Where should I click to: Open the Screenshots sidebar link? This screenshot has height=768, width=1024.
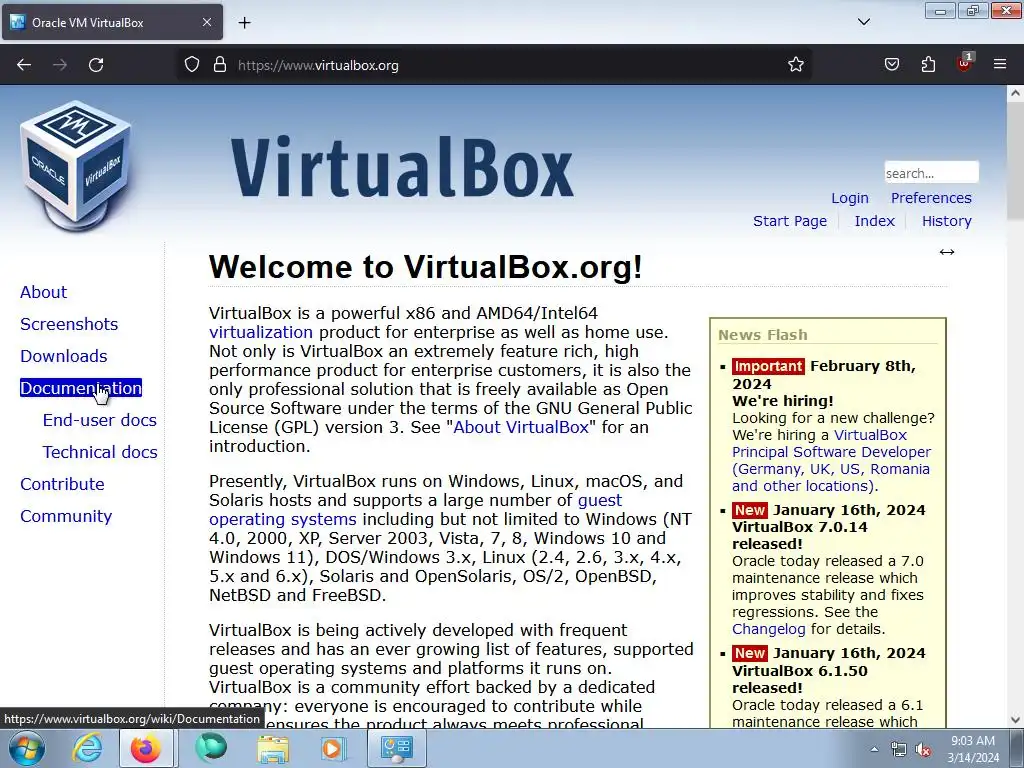pyautogui.click(x=69, y=324)
